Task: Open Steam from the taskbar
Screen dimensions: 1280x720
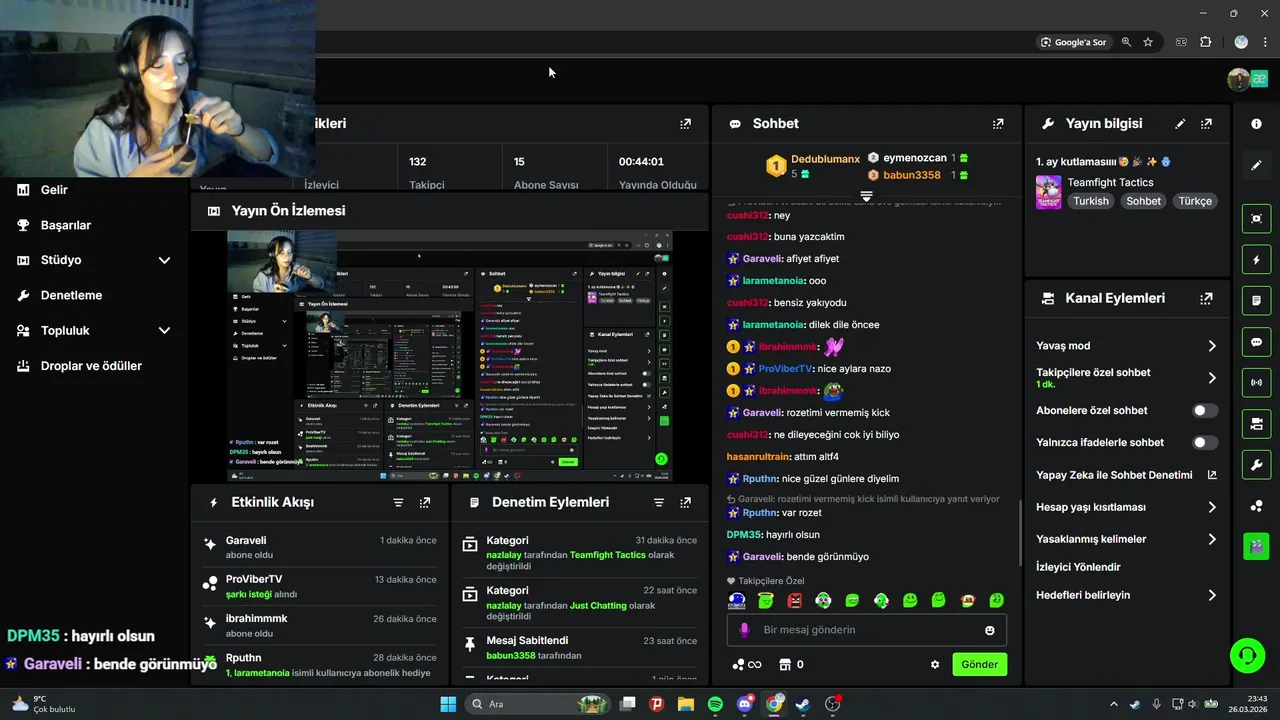Action: 803,704
